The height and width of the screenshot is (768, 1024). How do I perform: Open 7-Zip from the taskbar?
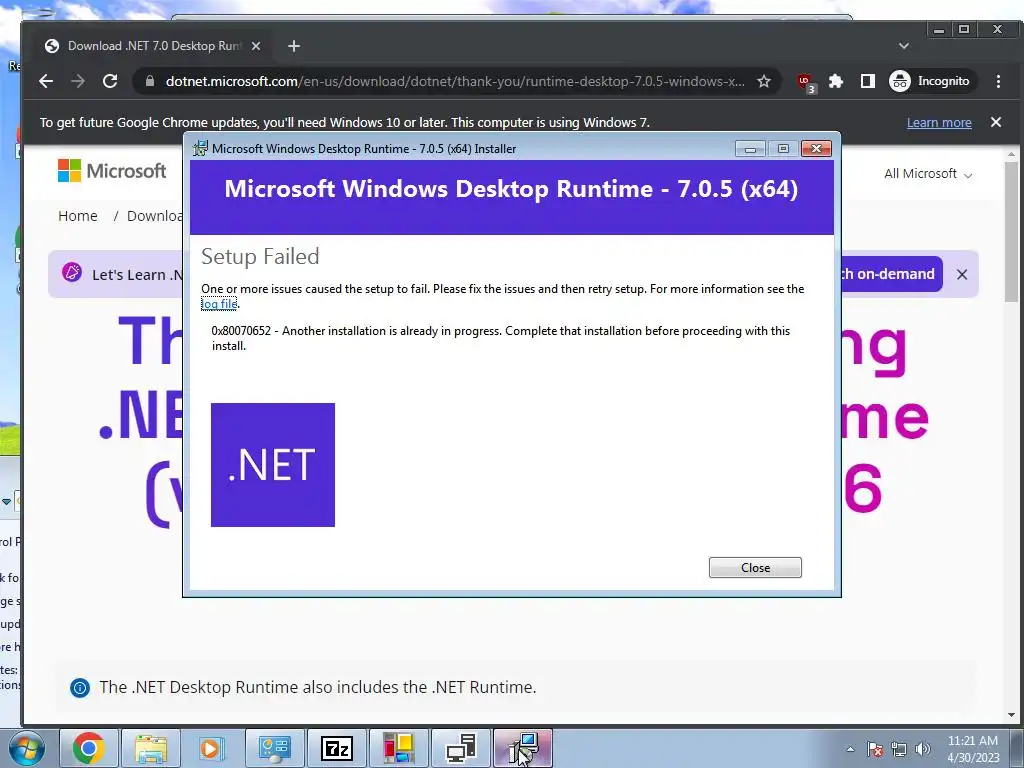click(x=336, y=748)
